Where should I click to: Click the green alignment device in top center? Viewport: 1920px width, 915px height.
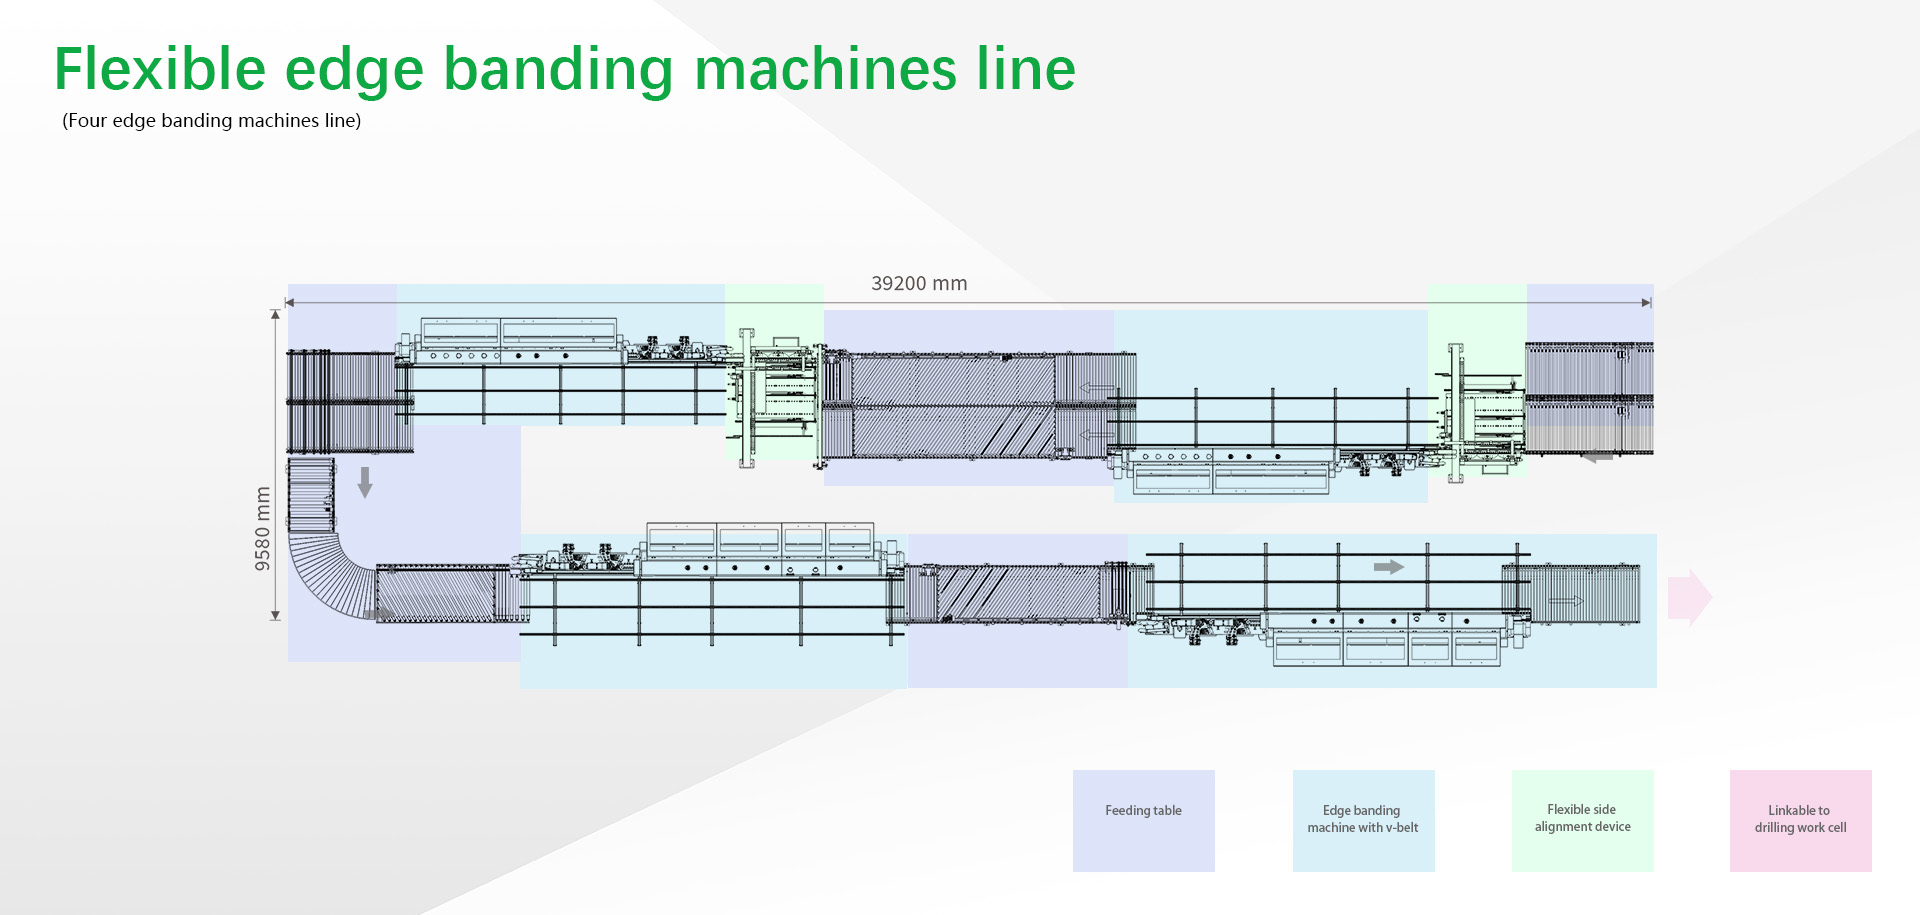[775, 400]
